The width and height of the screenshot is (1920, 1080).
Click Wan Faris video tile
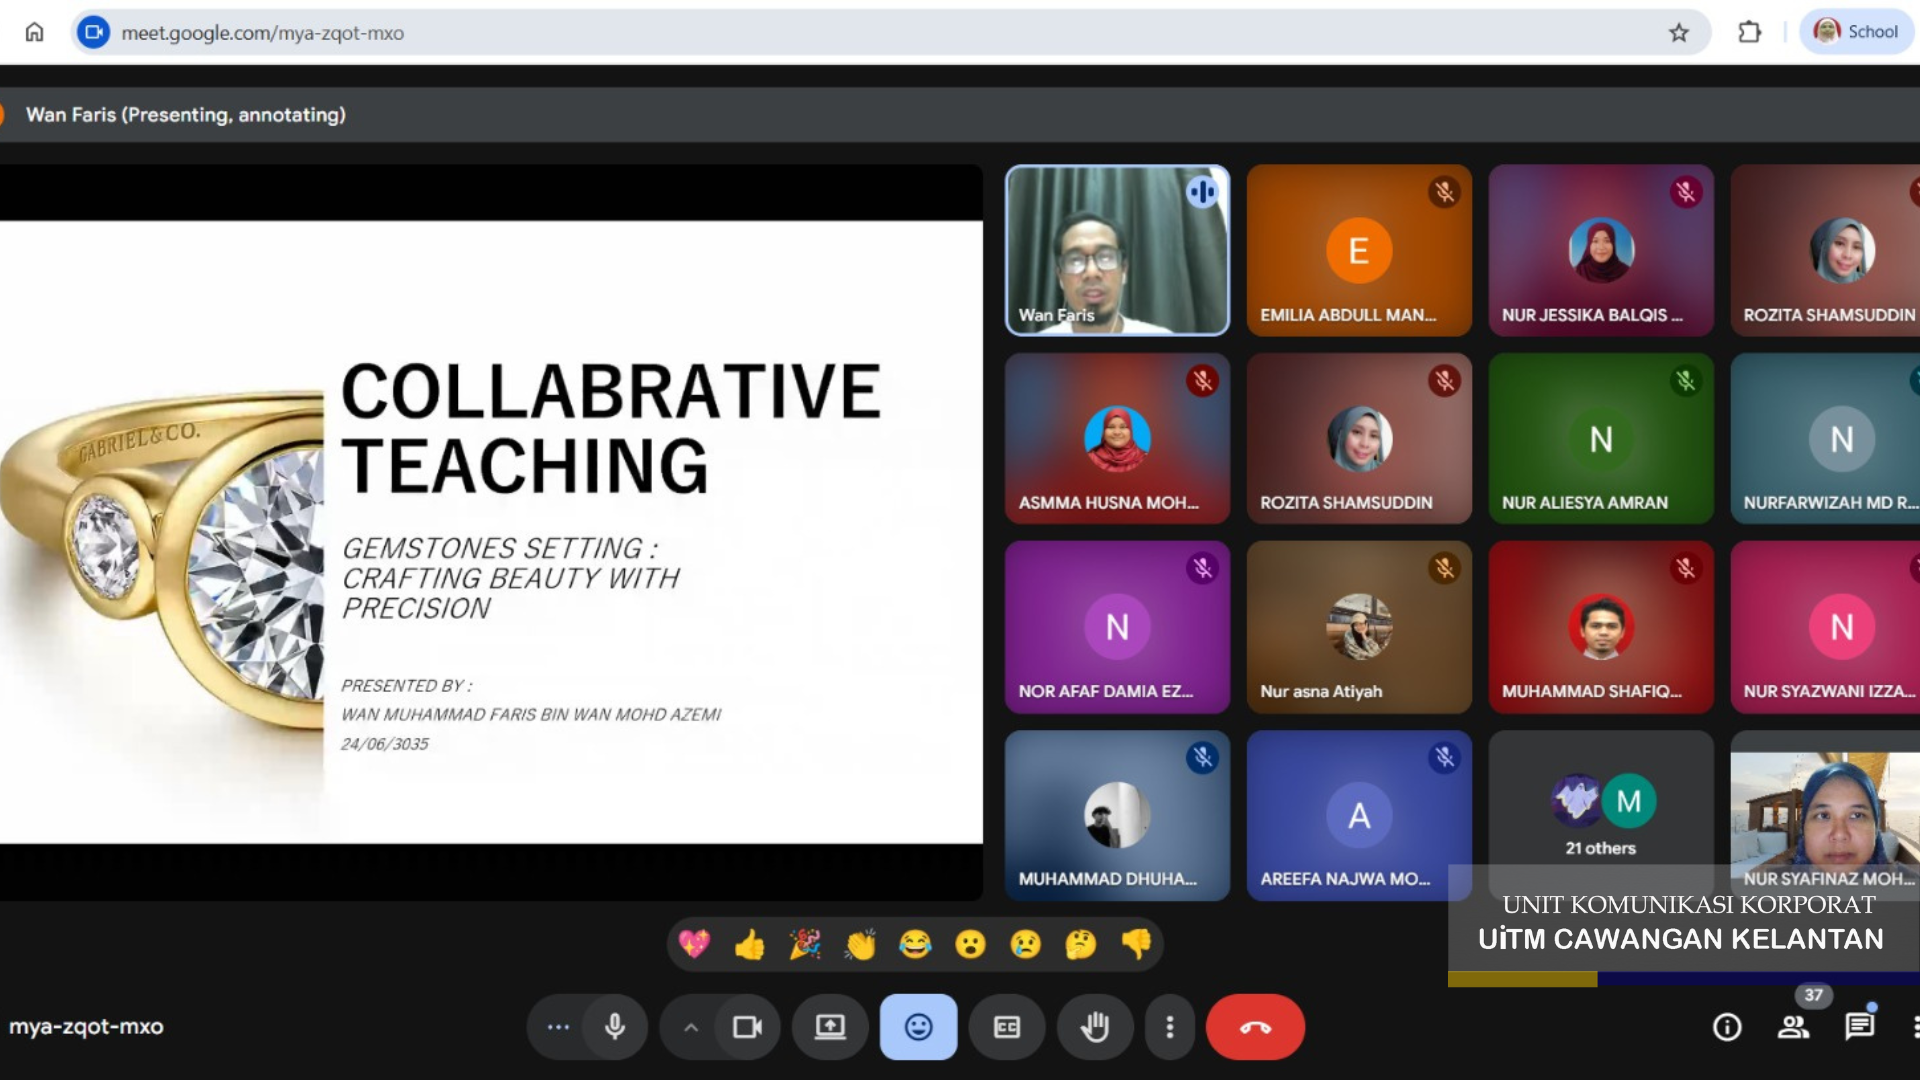click(1117, 250)
